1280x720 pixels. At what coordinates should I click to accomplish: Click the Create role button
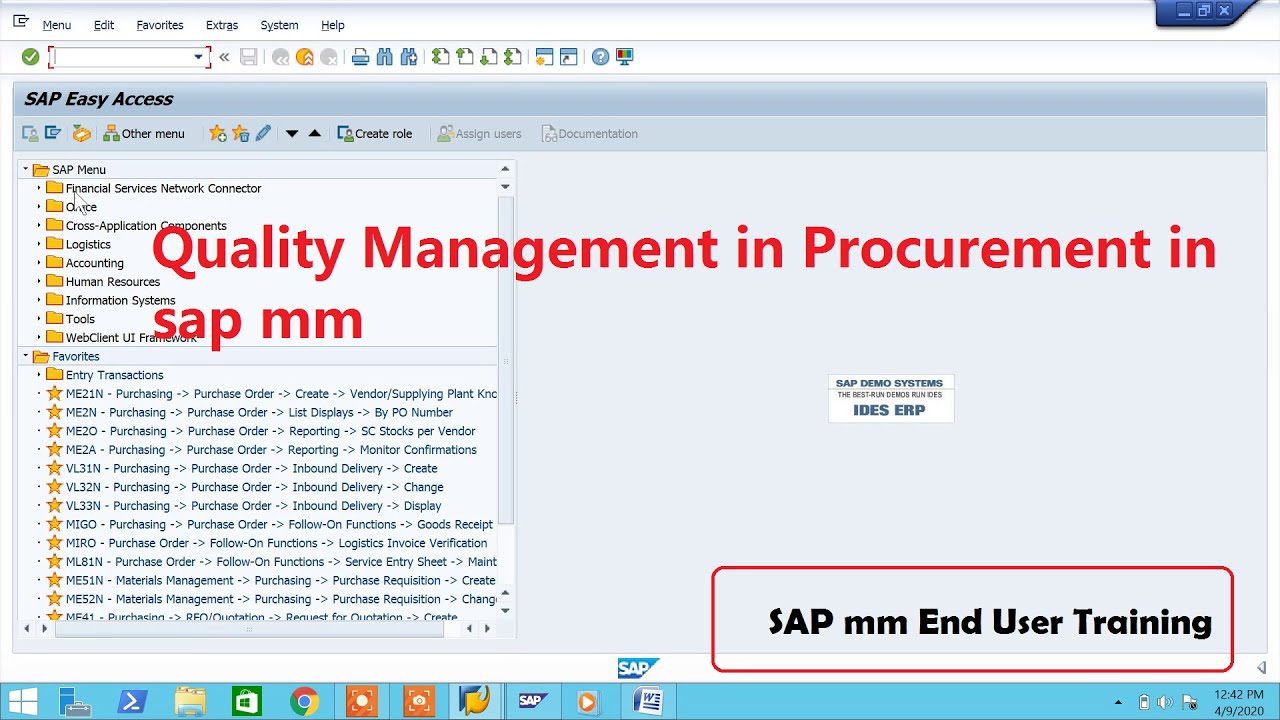click(x=375, y=133)
